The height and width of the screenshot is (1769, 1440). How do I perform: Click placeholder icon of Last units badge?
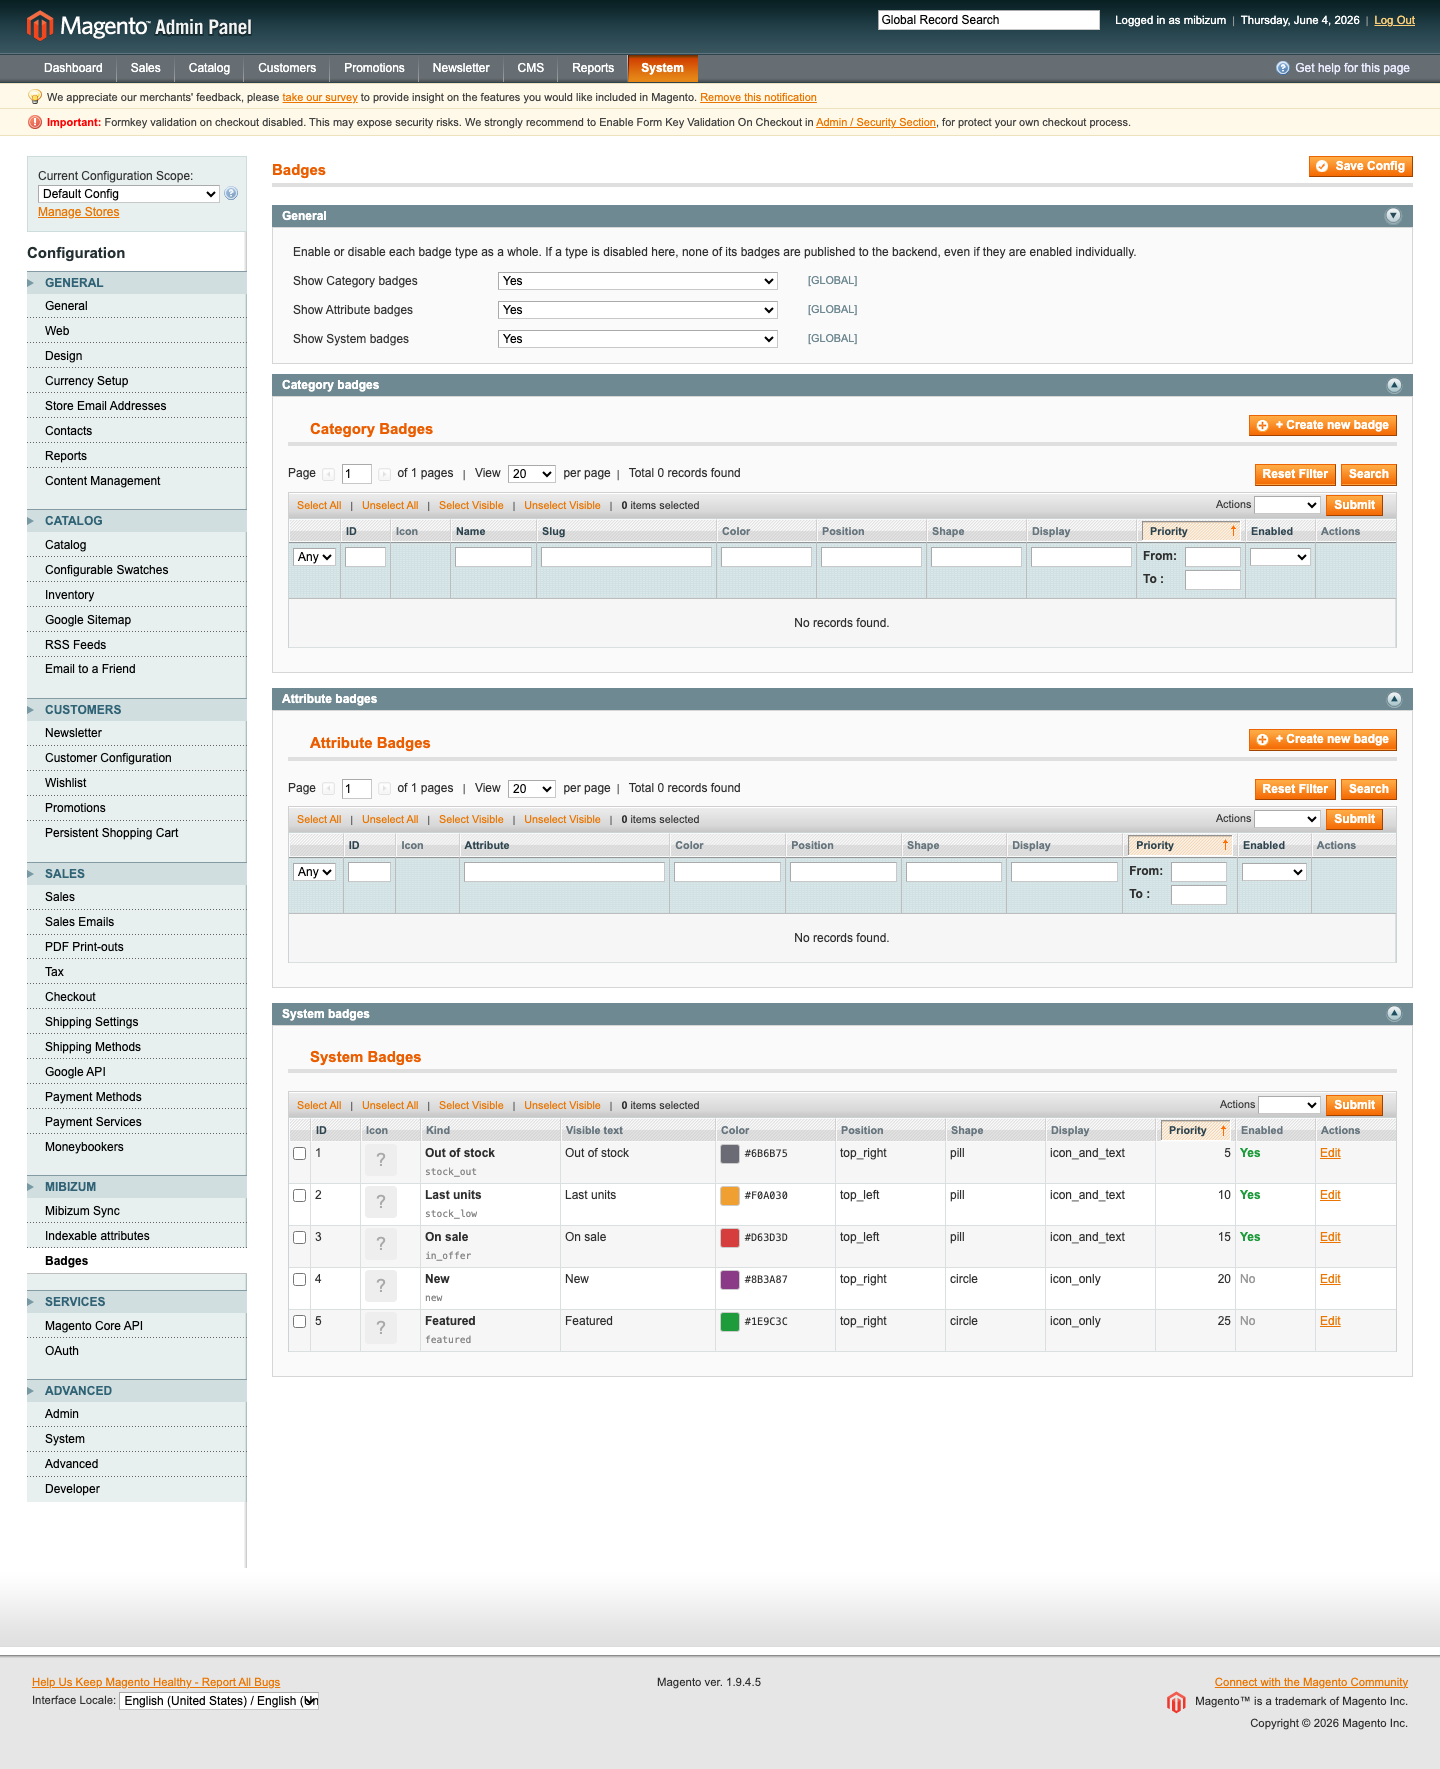(381, 1202)
